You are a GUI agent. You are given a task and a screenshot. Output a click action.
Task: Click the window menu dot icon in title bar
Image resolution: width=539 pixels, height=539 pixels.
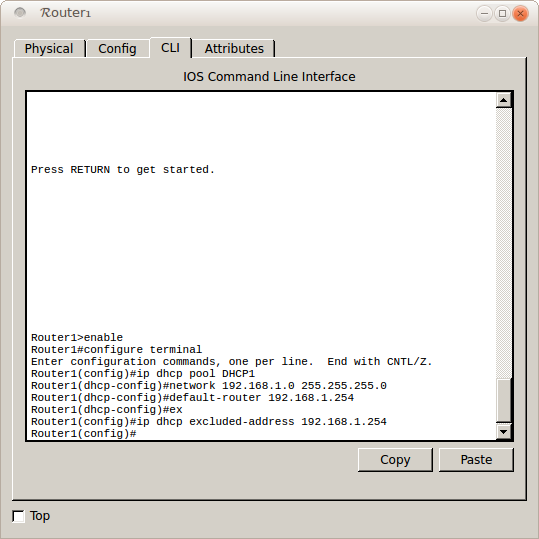coord(20,12)
